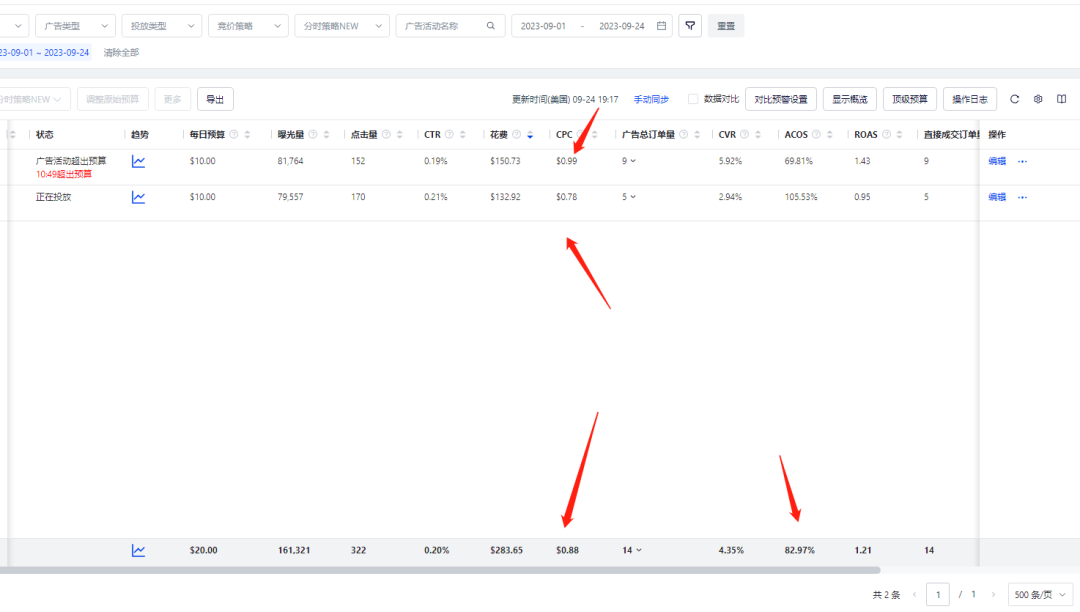Open the 500 条/页 page size selector
1080x612 pixels.
[x=1039, y=595]
